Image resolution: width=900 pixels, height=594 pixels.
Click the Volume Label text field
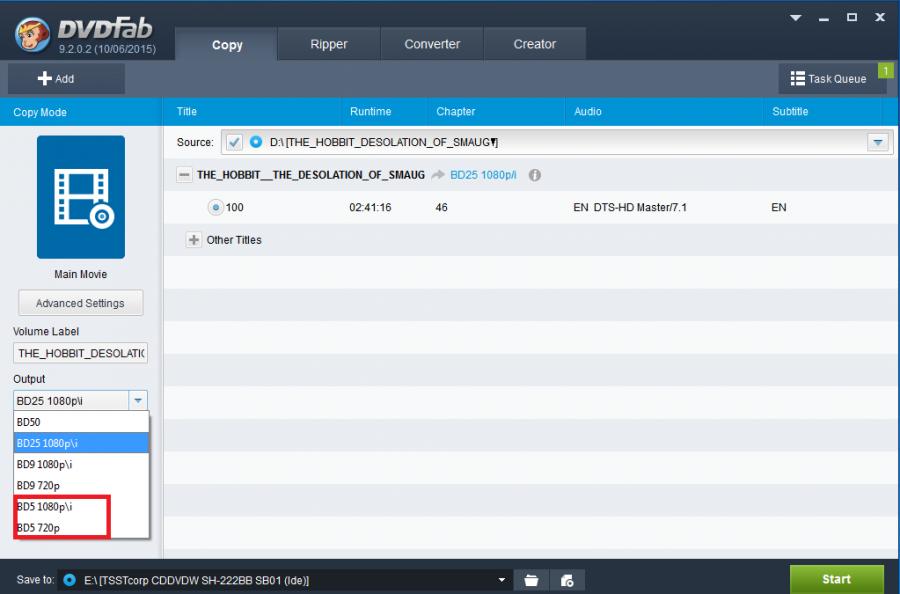[x=80, y=353]
